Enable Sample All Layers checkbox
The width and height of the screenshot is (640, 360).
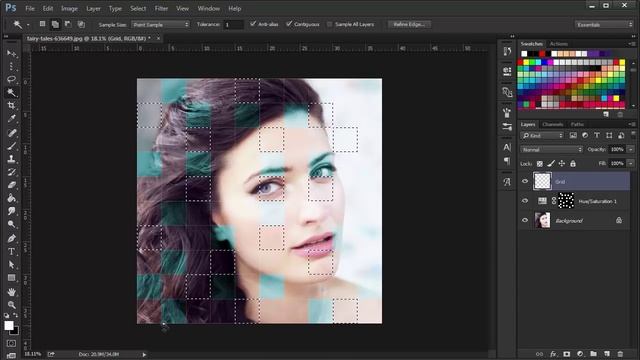tap(329, 24)
